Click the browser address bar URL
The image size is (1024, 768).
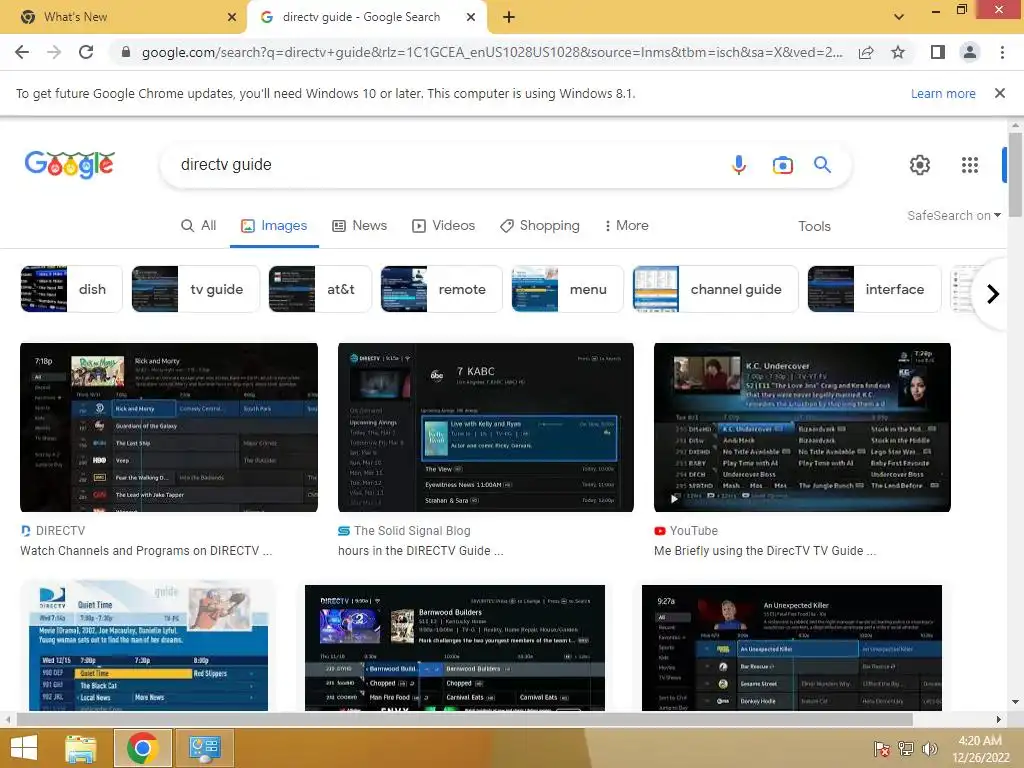(492, 52)
